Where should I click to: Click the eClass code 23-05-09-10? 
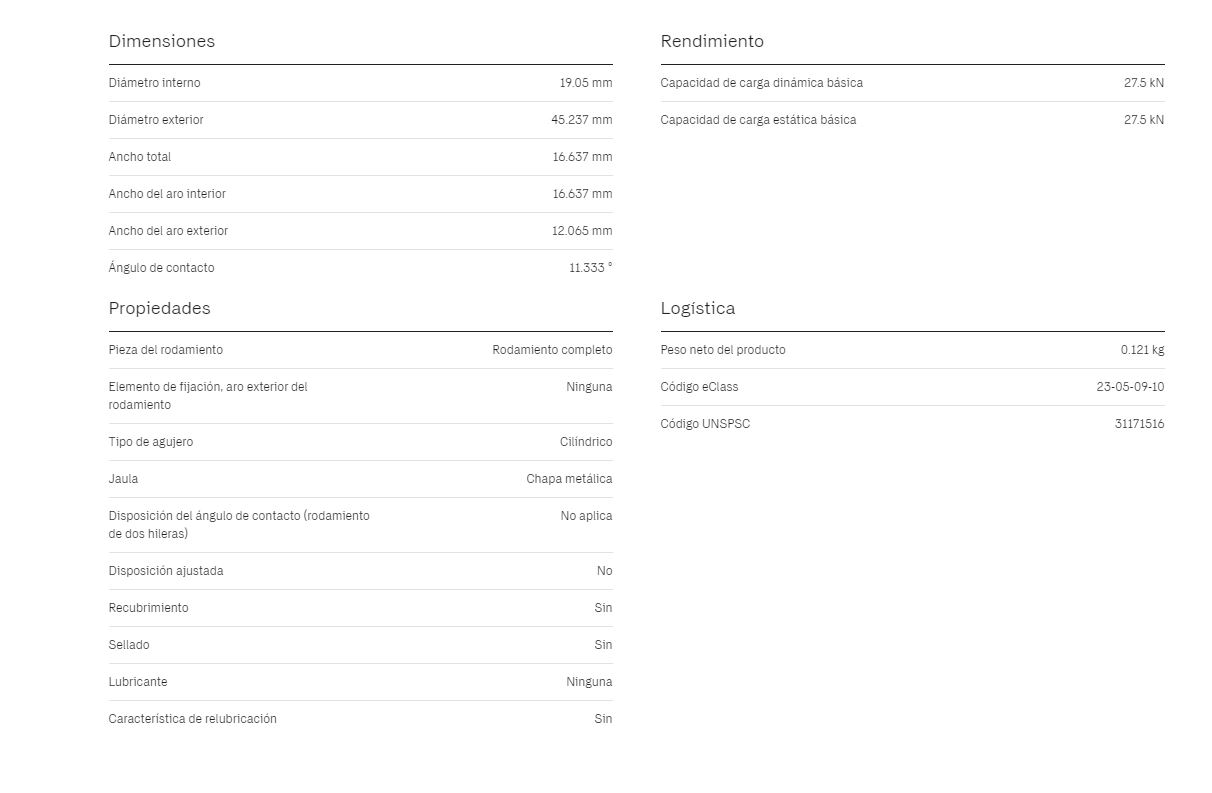coord(1130,387)
